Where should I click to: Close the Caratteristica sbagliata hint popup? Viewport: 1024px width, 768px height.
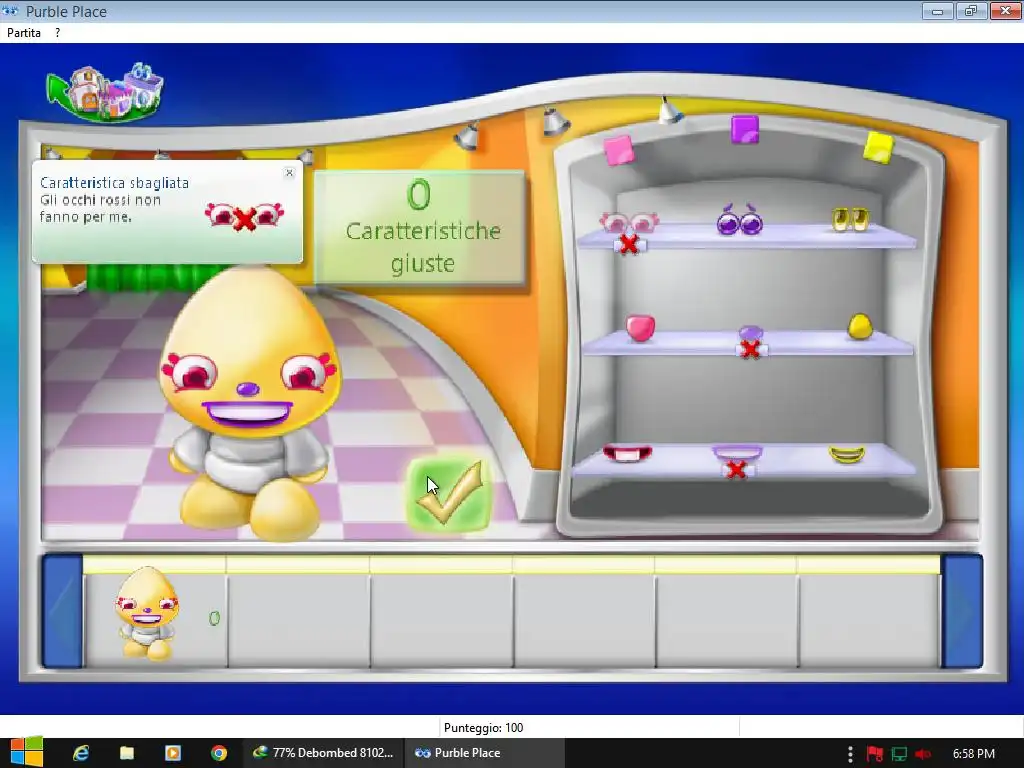click(x=289, y=173)
